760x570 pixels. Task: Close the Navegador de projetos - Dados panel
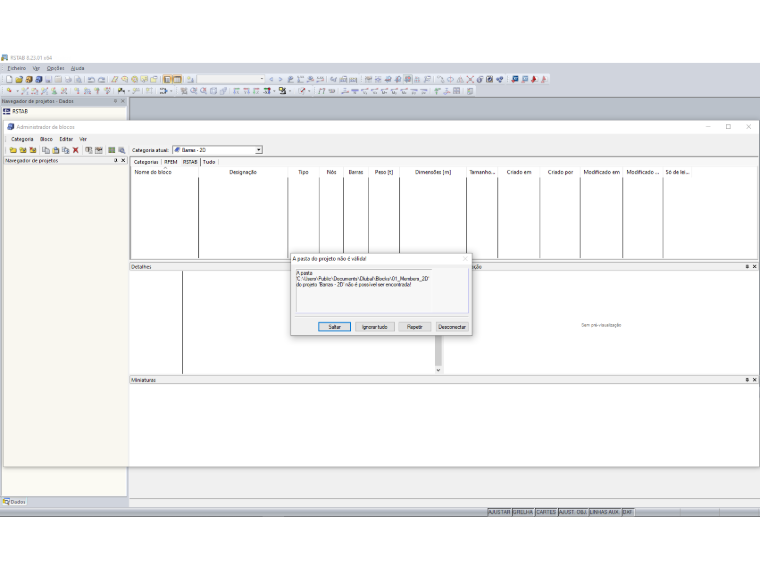pos(123,101)
